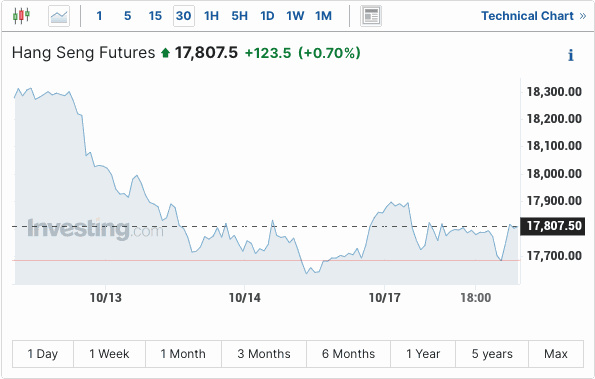
Task: Open the Technical Chart link
Action: click(x=534, y=16)
